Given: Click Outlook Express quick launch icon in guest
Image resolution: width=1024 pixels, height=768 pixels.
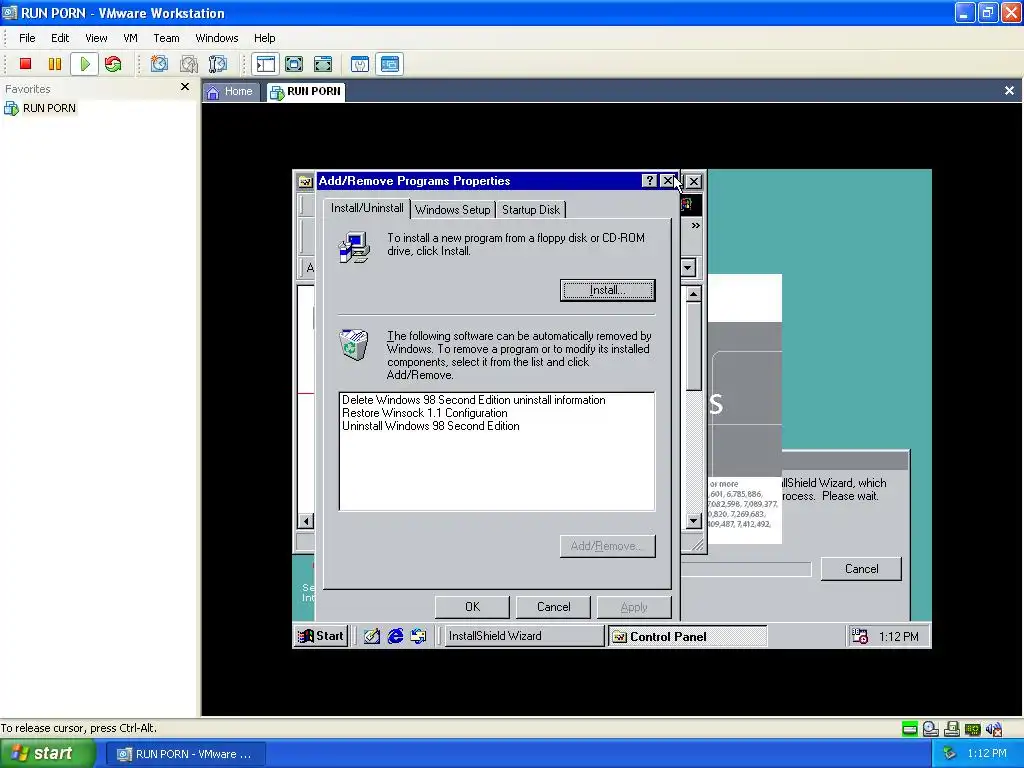Looking at the screenshot, I should pos(419,635).
